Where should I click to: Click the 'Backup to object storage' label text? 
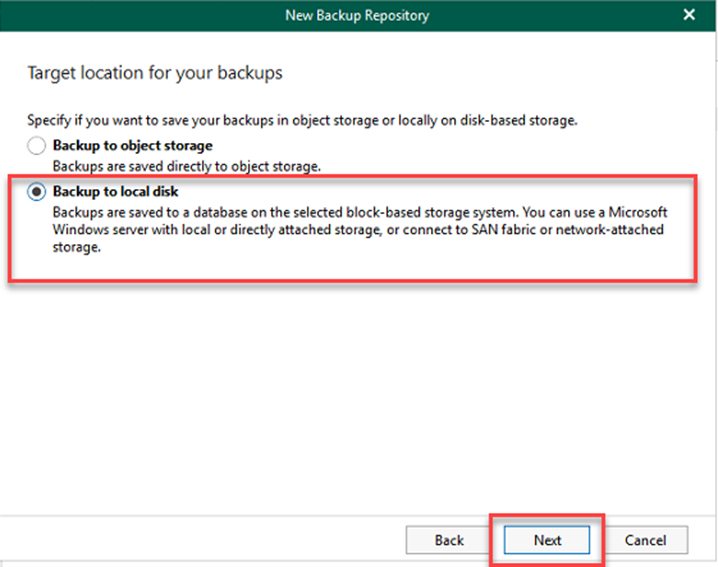(x=132, y=146)
